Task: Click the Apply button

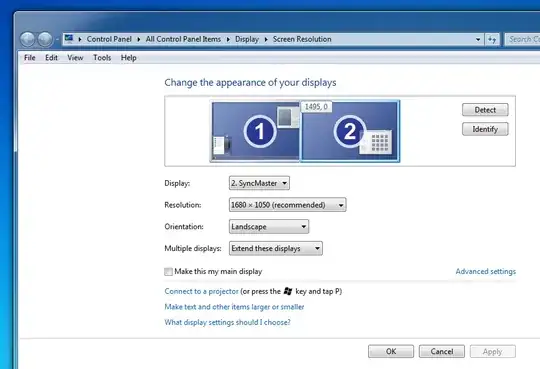Action: [x=492, y=351]
